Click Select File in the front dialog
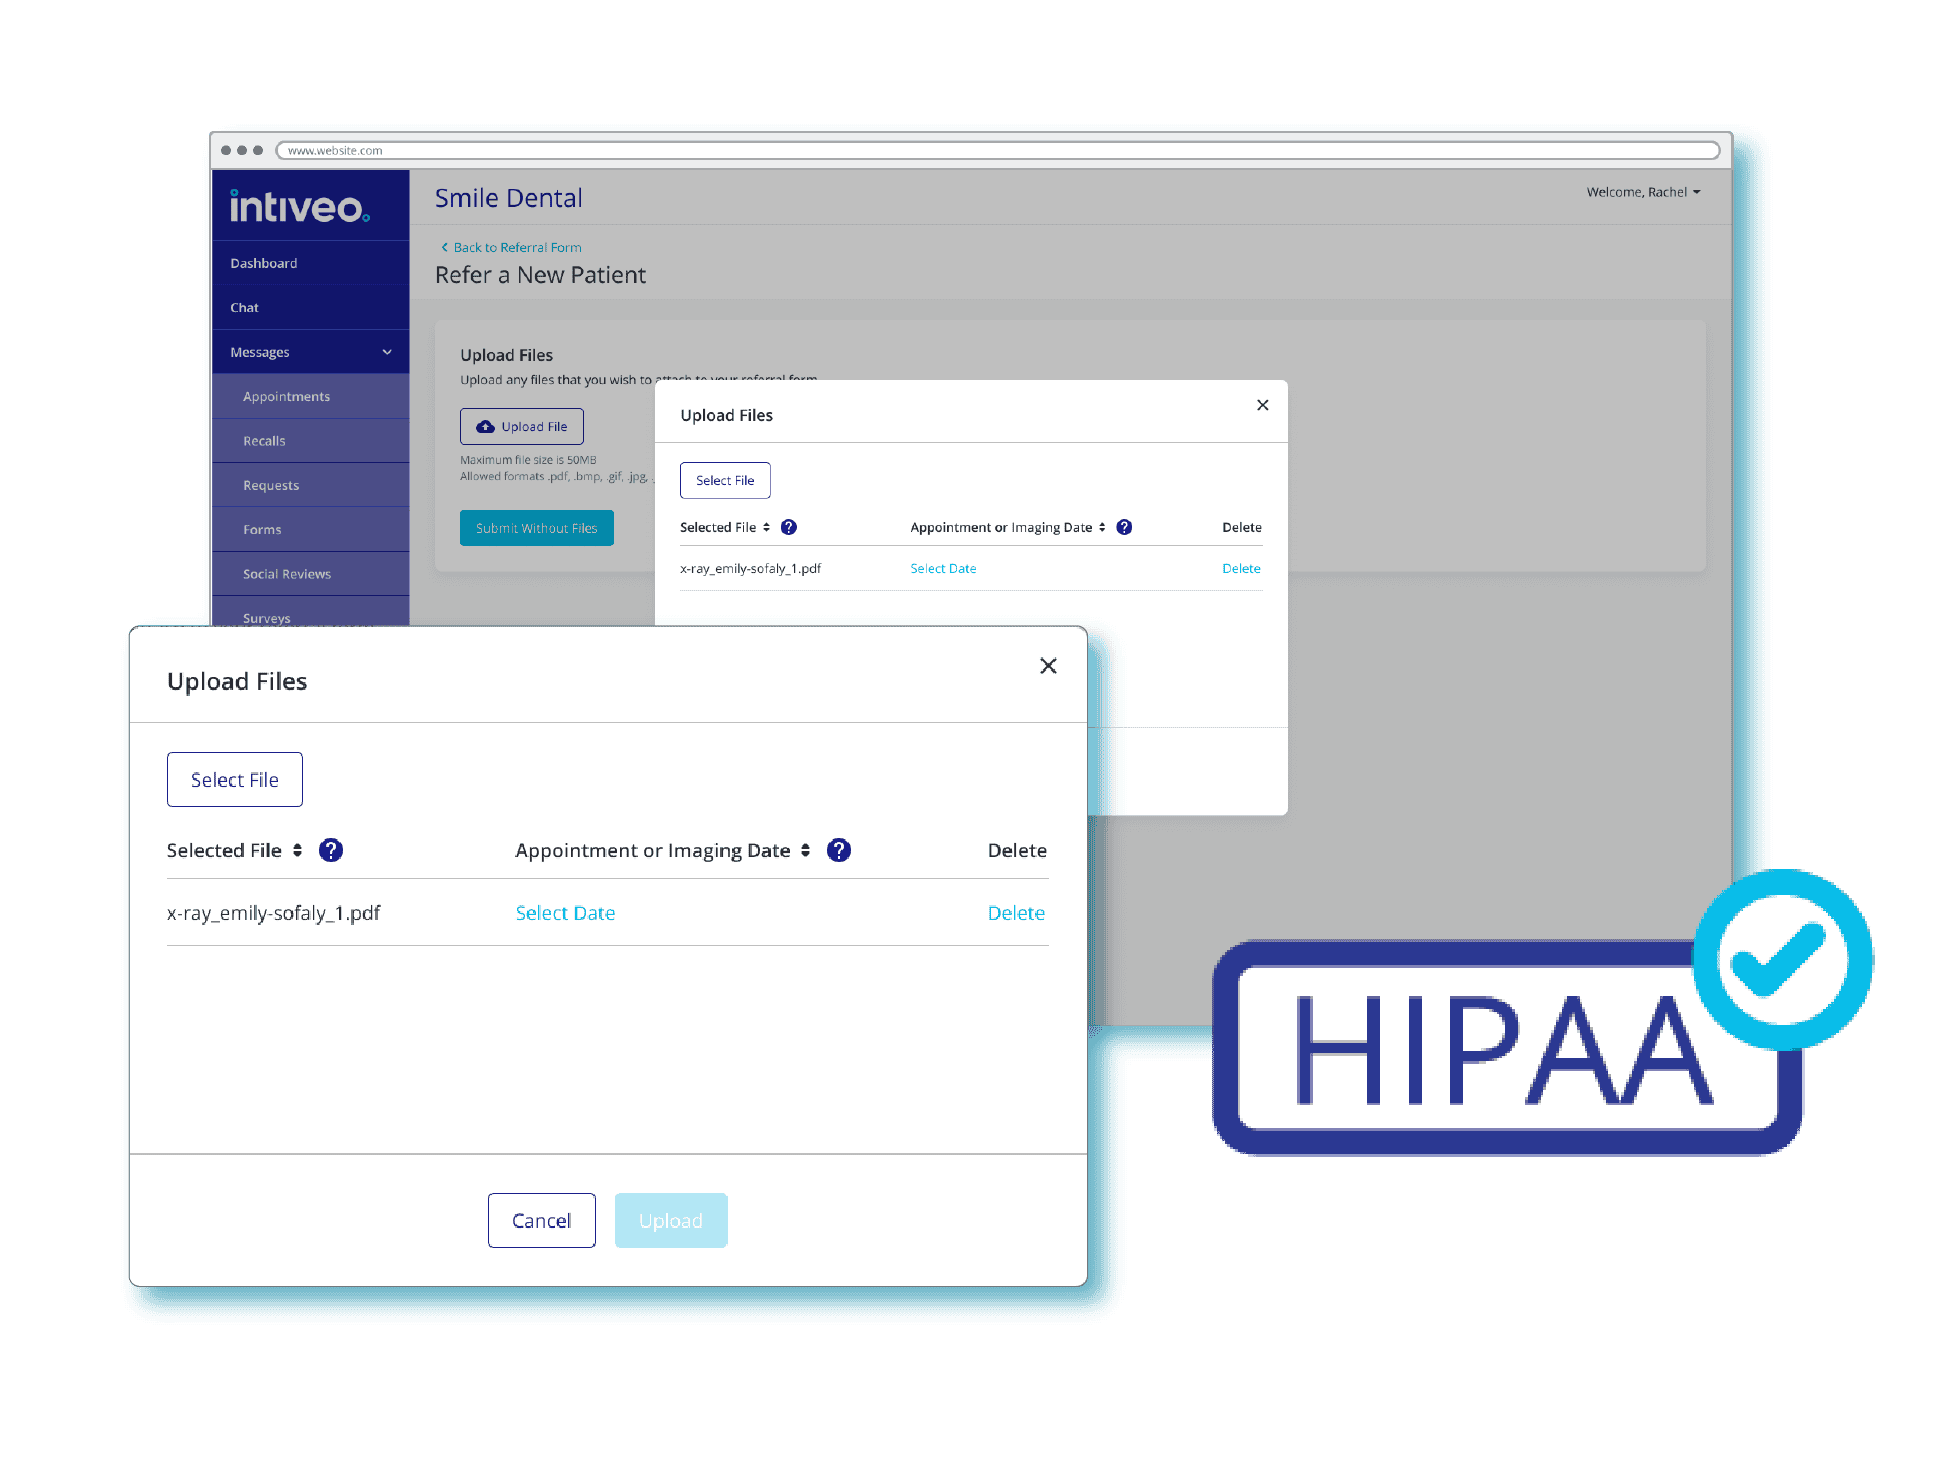Screen dimensions: 1950x1484 pyautogui.click(x=235, y=779)
